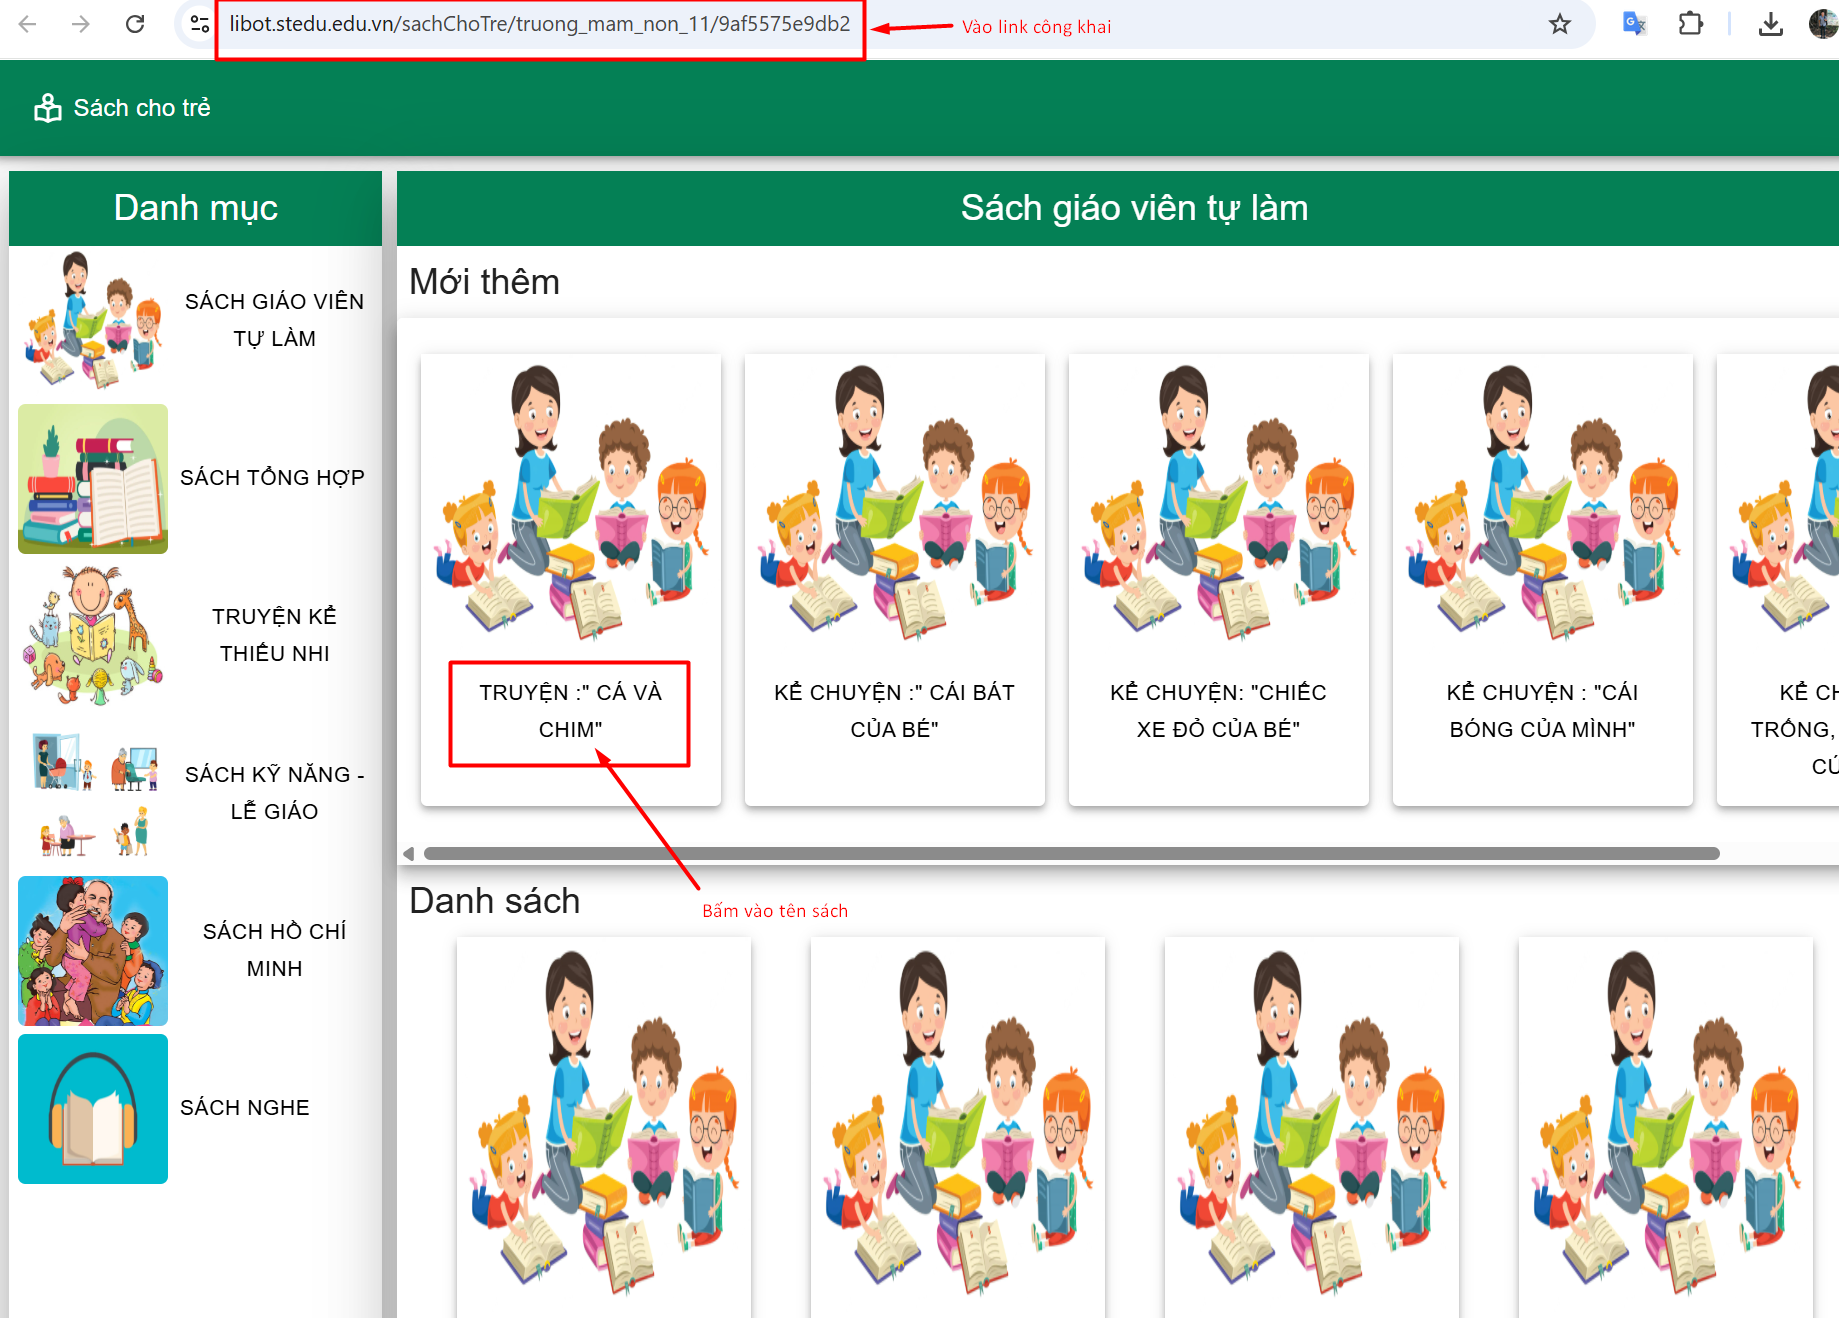1839x1318 pixels.
Task: Click the address bar URL field
Action: (x=540, y=24)
